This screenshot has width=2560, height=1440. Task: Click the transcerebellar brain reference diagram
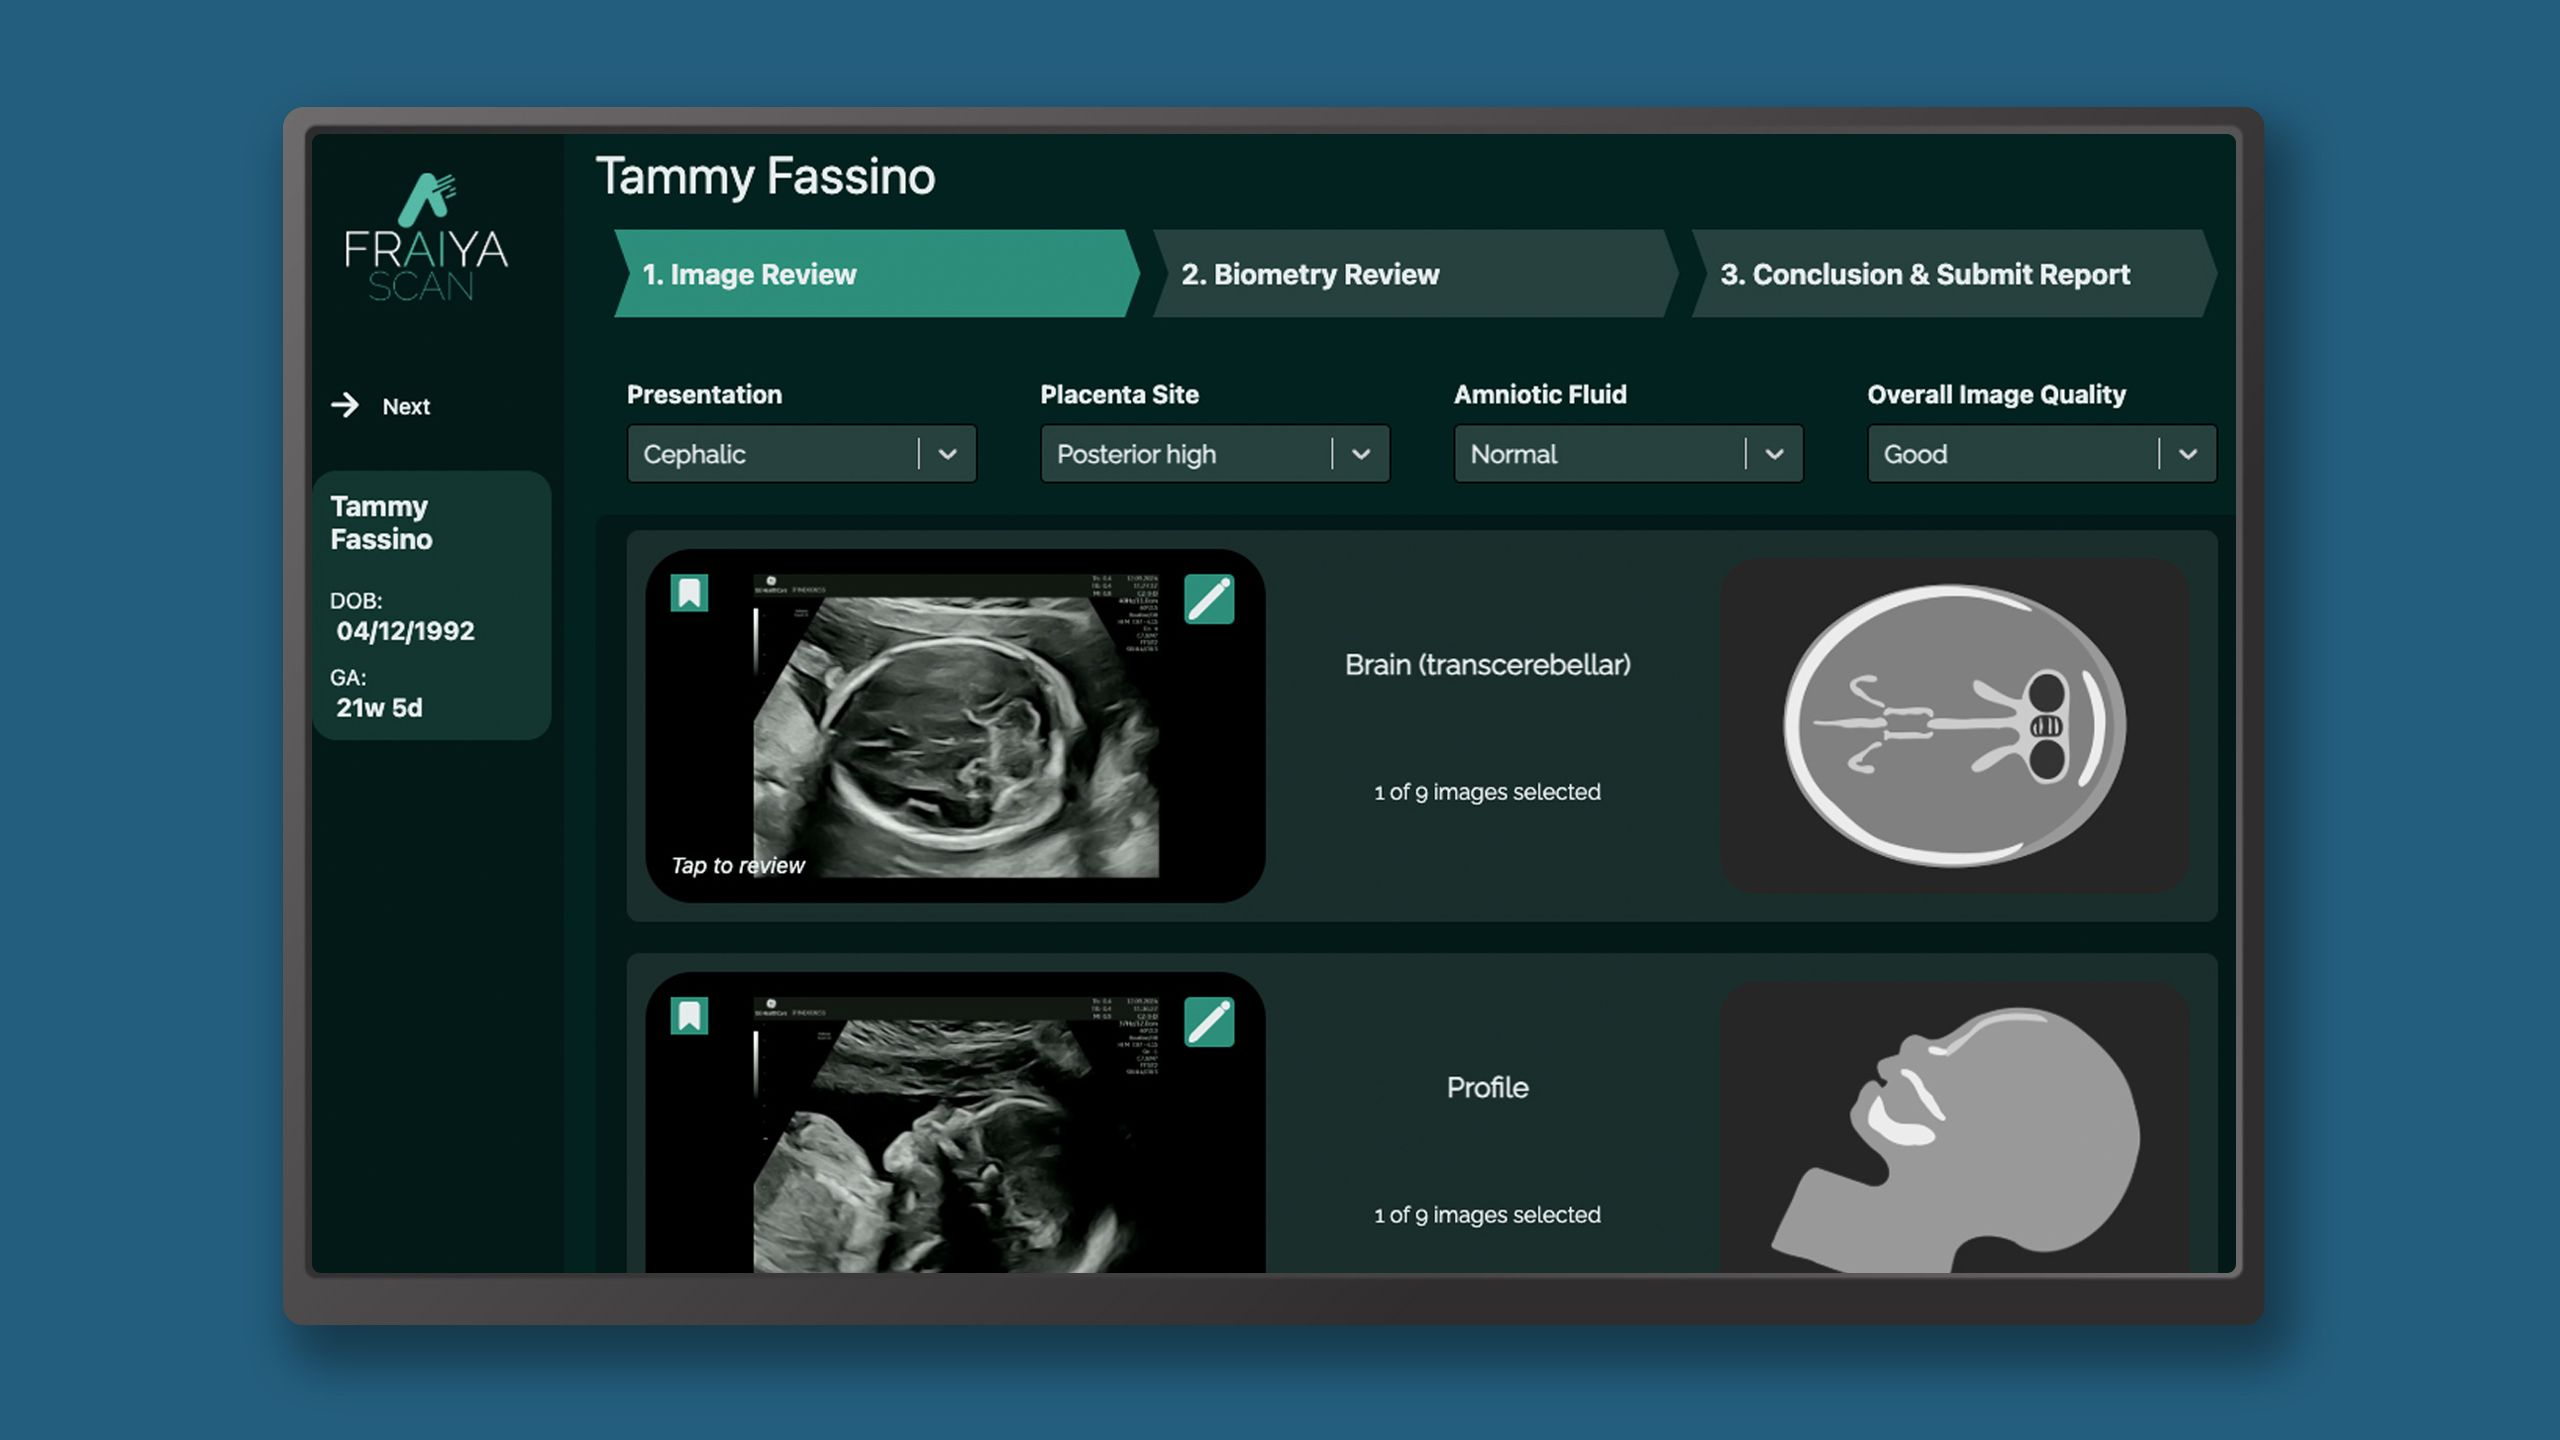tap(1954, 726)
